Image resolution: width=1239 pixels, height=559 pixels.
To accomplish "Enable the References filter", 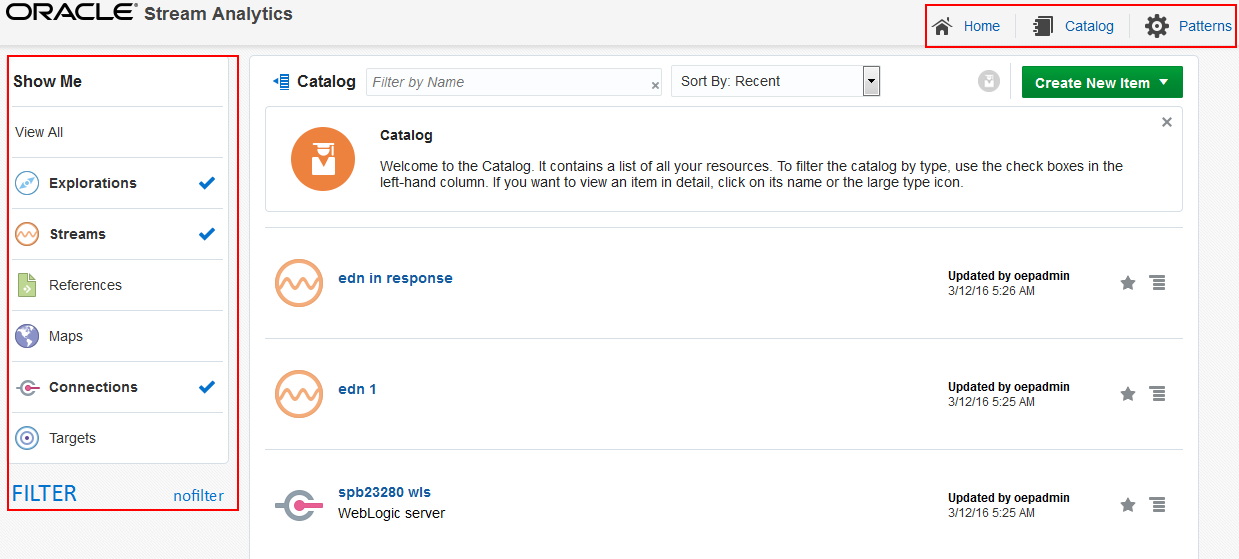I will (118, 285).
